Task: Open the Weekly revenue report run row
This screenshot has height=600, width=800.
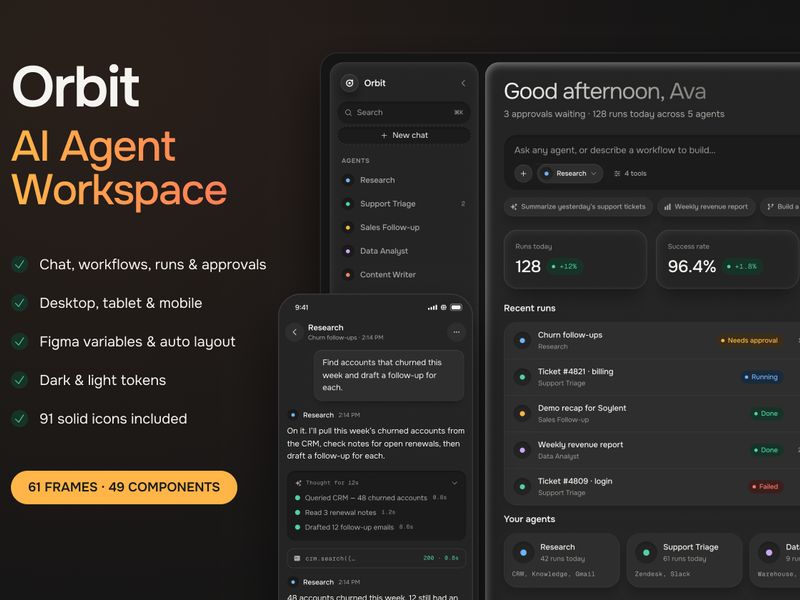Action: (652, 450)
